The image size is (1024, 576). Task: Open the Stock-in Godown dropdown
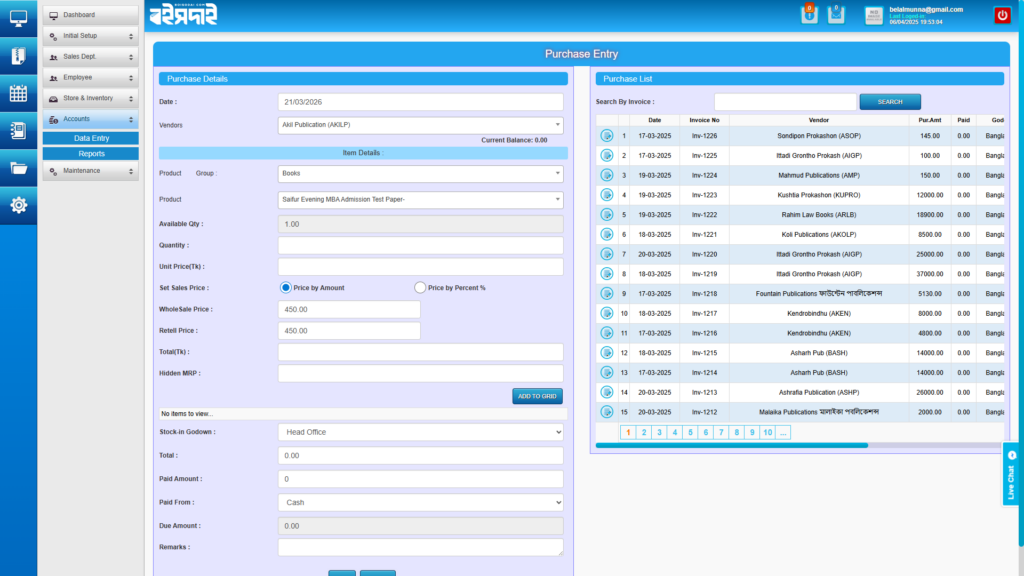pos(420,431)
